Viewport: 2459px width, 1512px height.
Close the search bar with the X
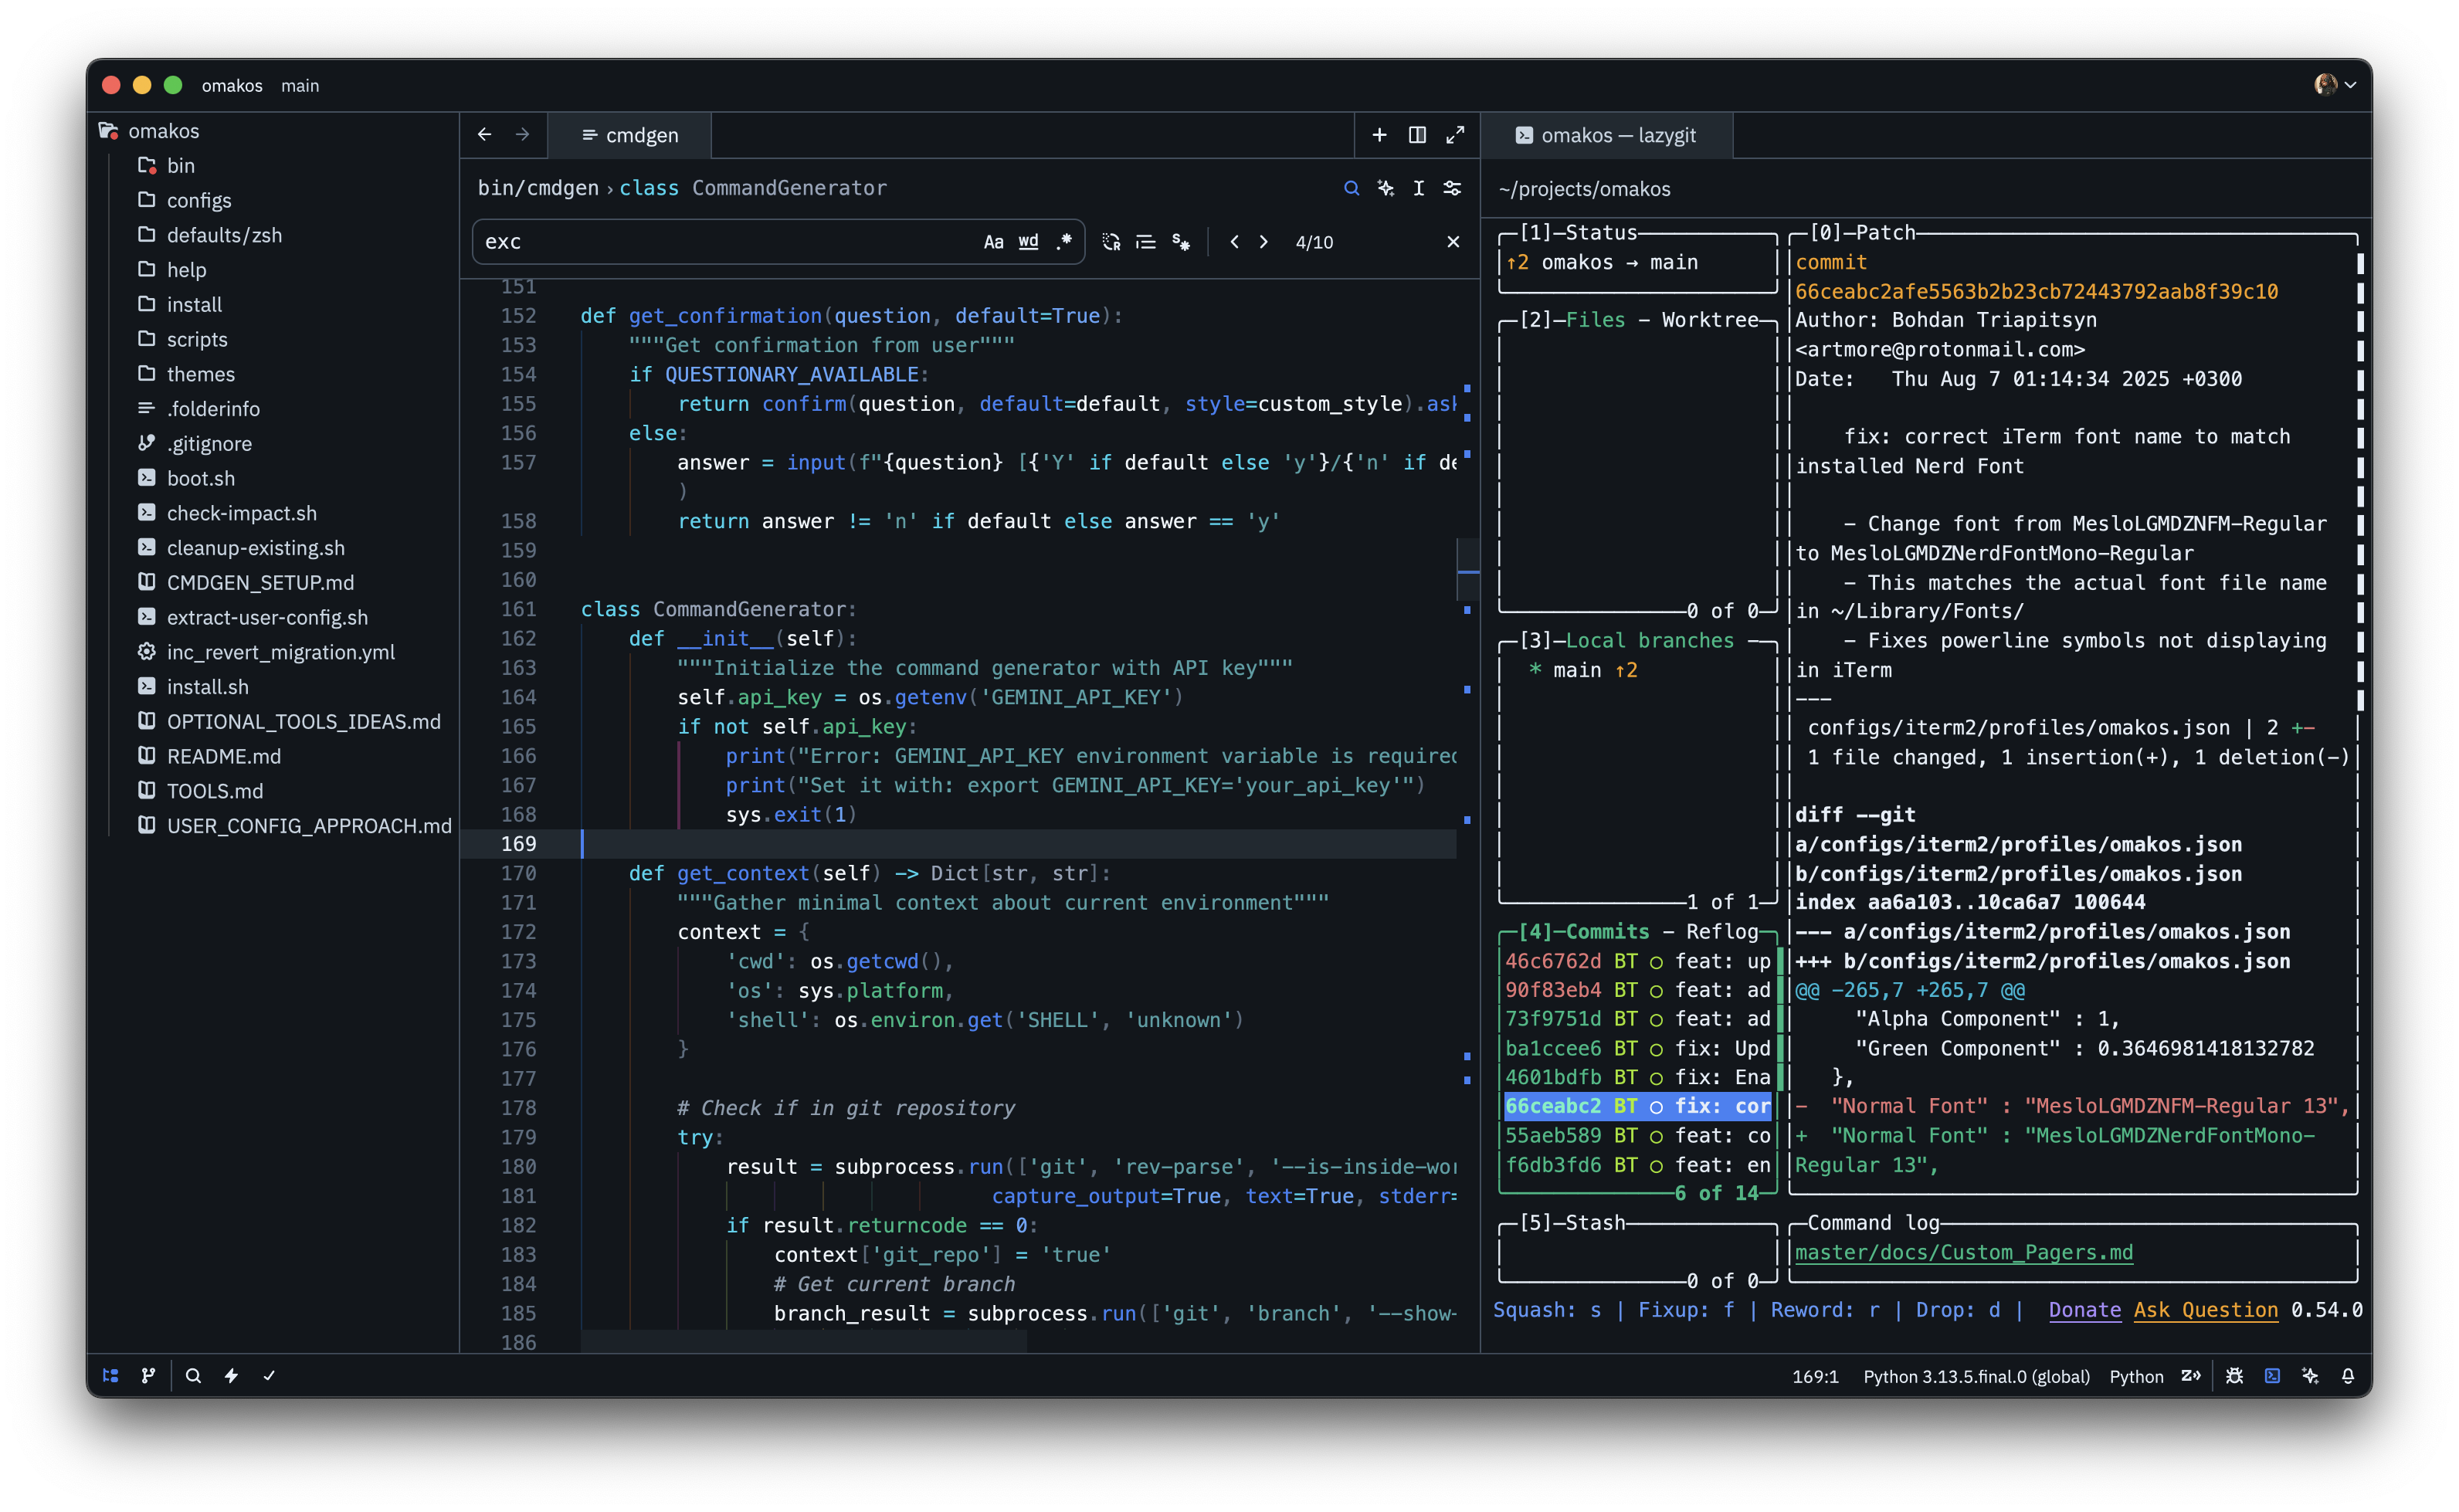pos(1453,242)
